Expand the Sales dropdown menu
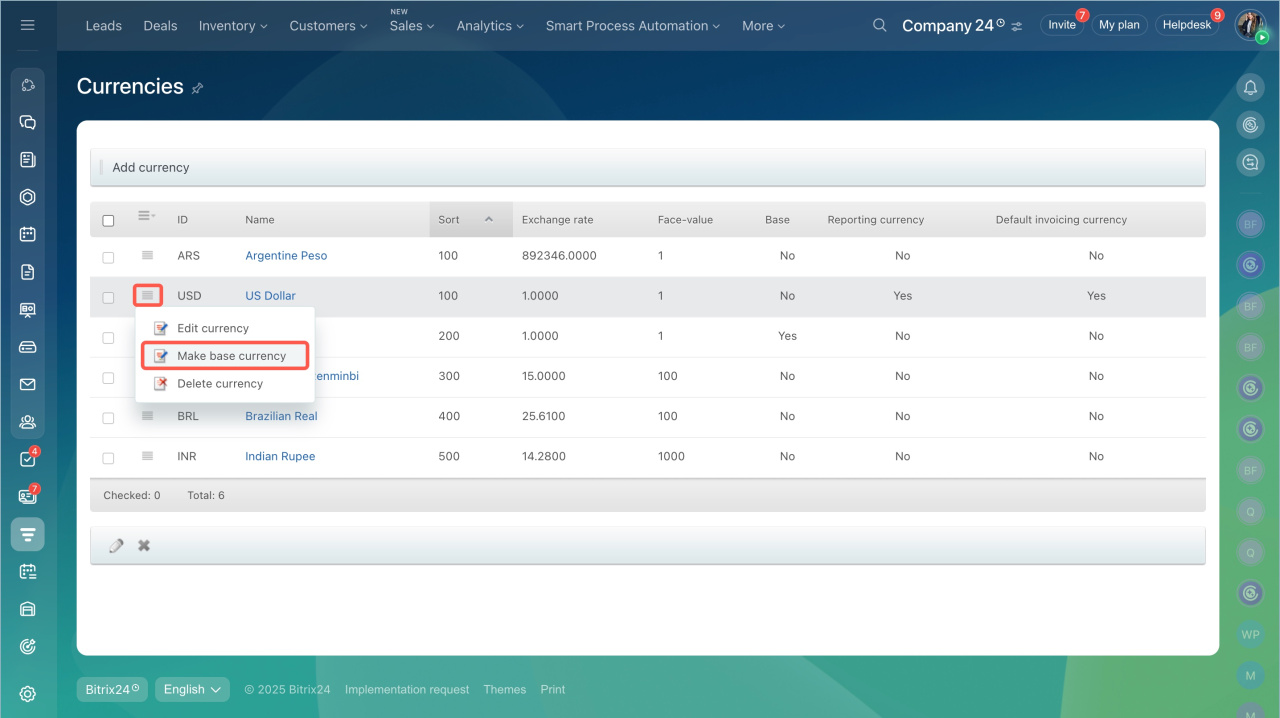This screenshot has height=718, width=1280. (x=411, y=26)
